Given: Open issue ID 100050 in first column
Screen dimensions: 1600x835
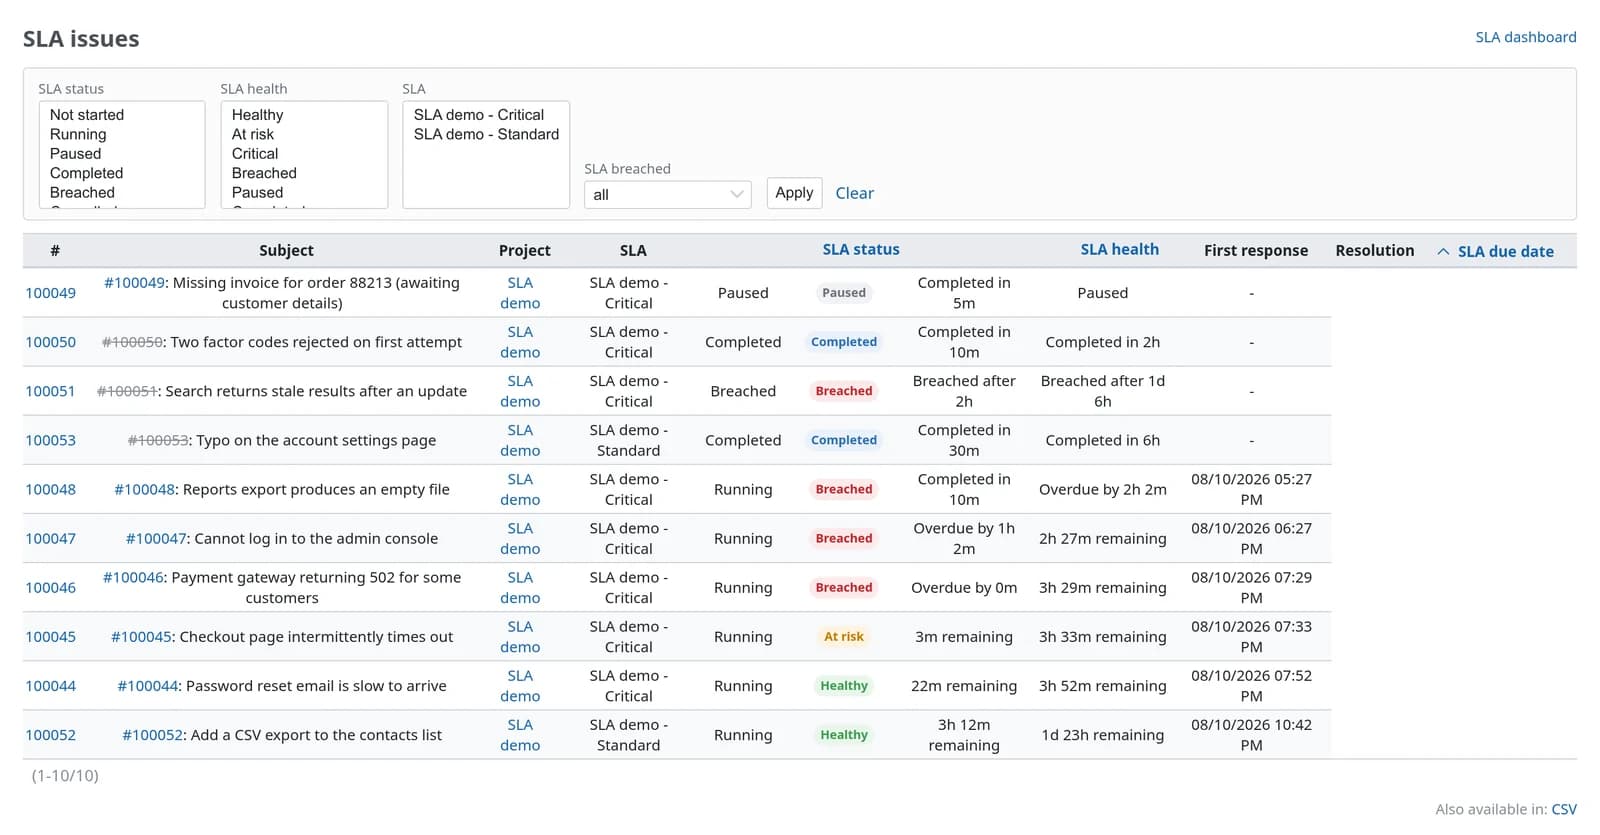Looking at the screenshot, I should pos(50,342).
